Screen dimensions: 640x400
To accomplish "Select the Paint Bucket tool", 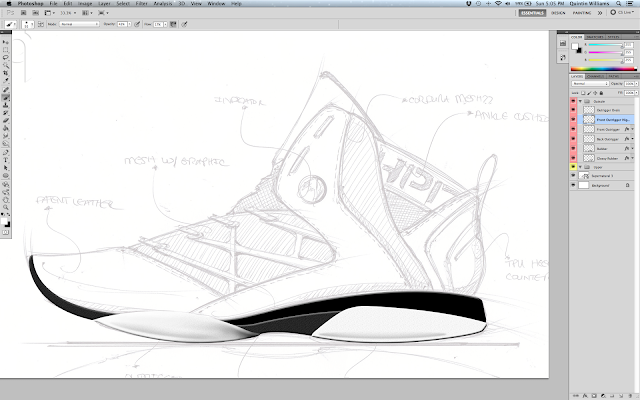I will 6,128.
